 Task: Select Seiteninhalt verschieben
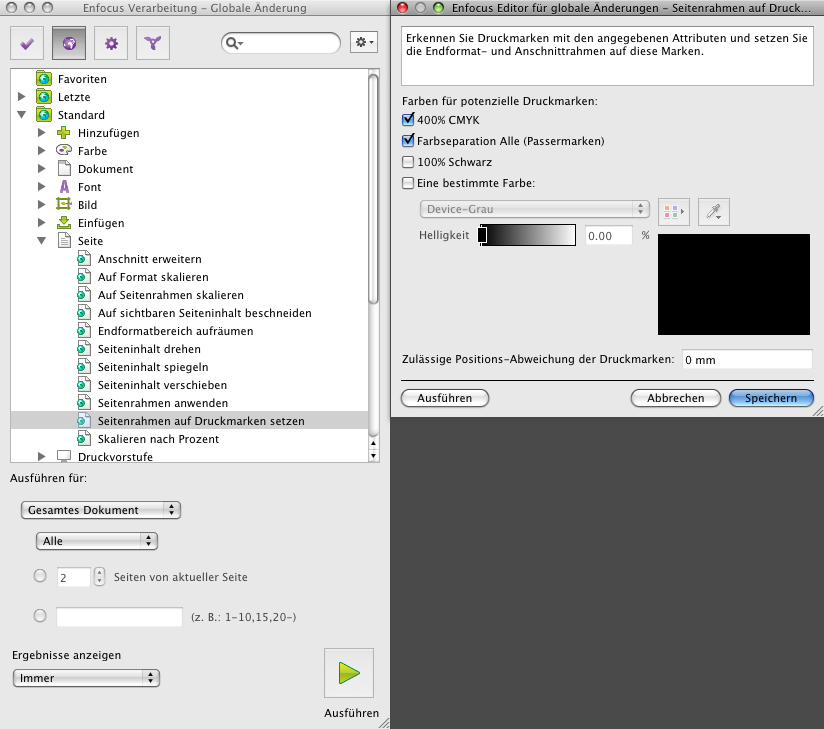tap(162, 385)
